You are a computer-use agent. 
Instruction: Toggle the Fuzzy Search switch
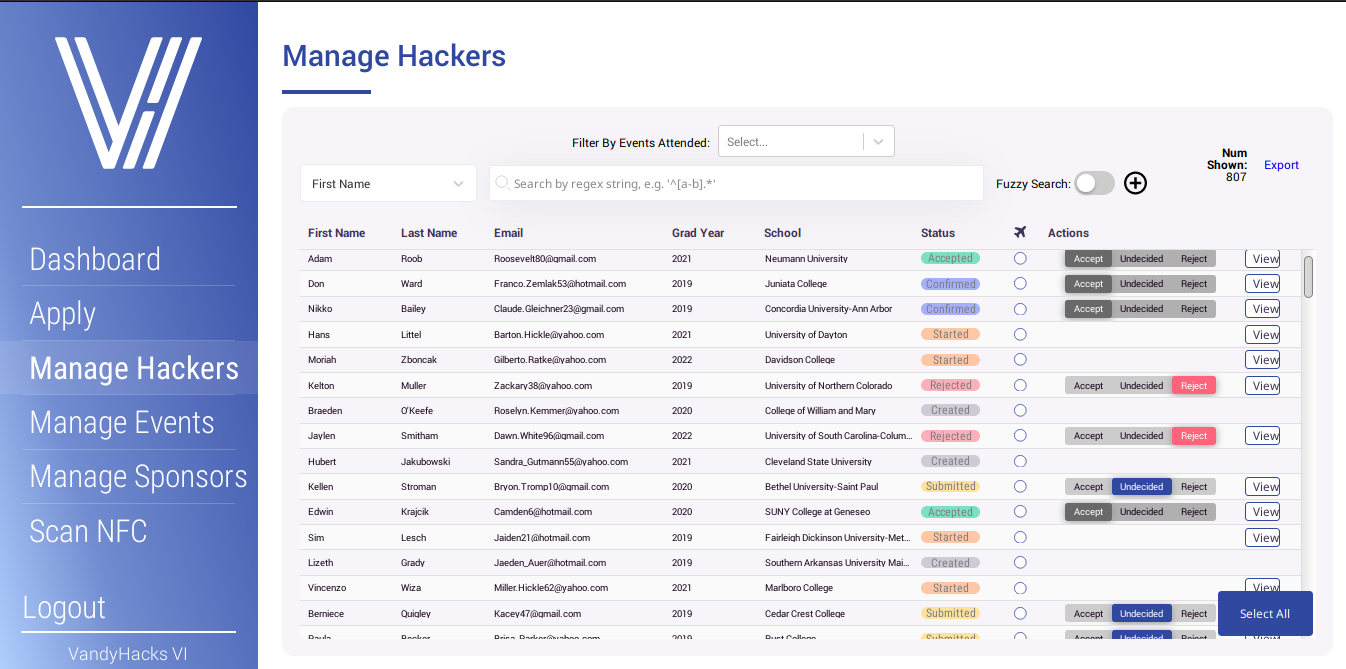[x=1094, y=183]
